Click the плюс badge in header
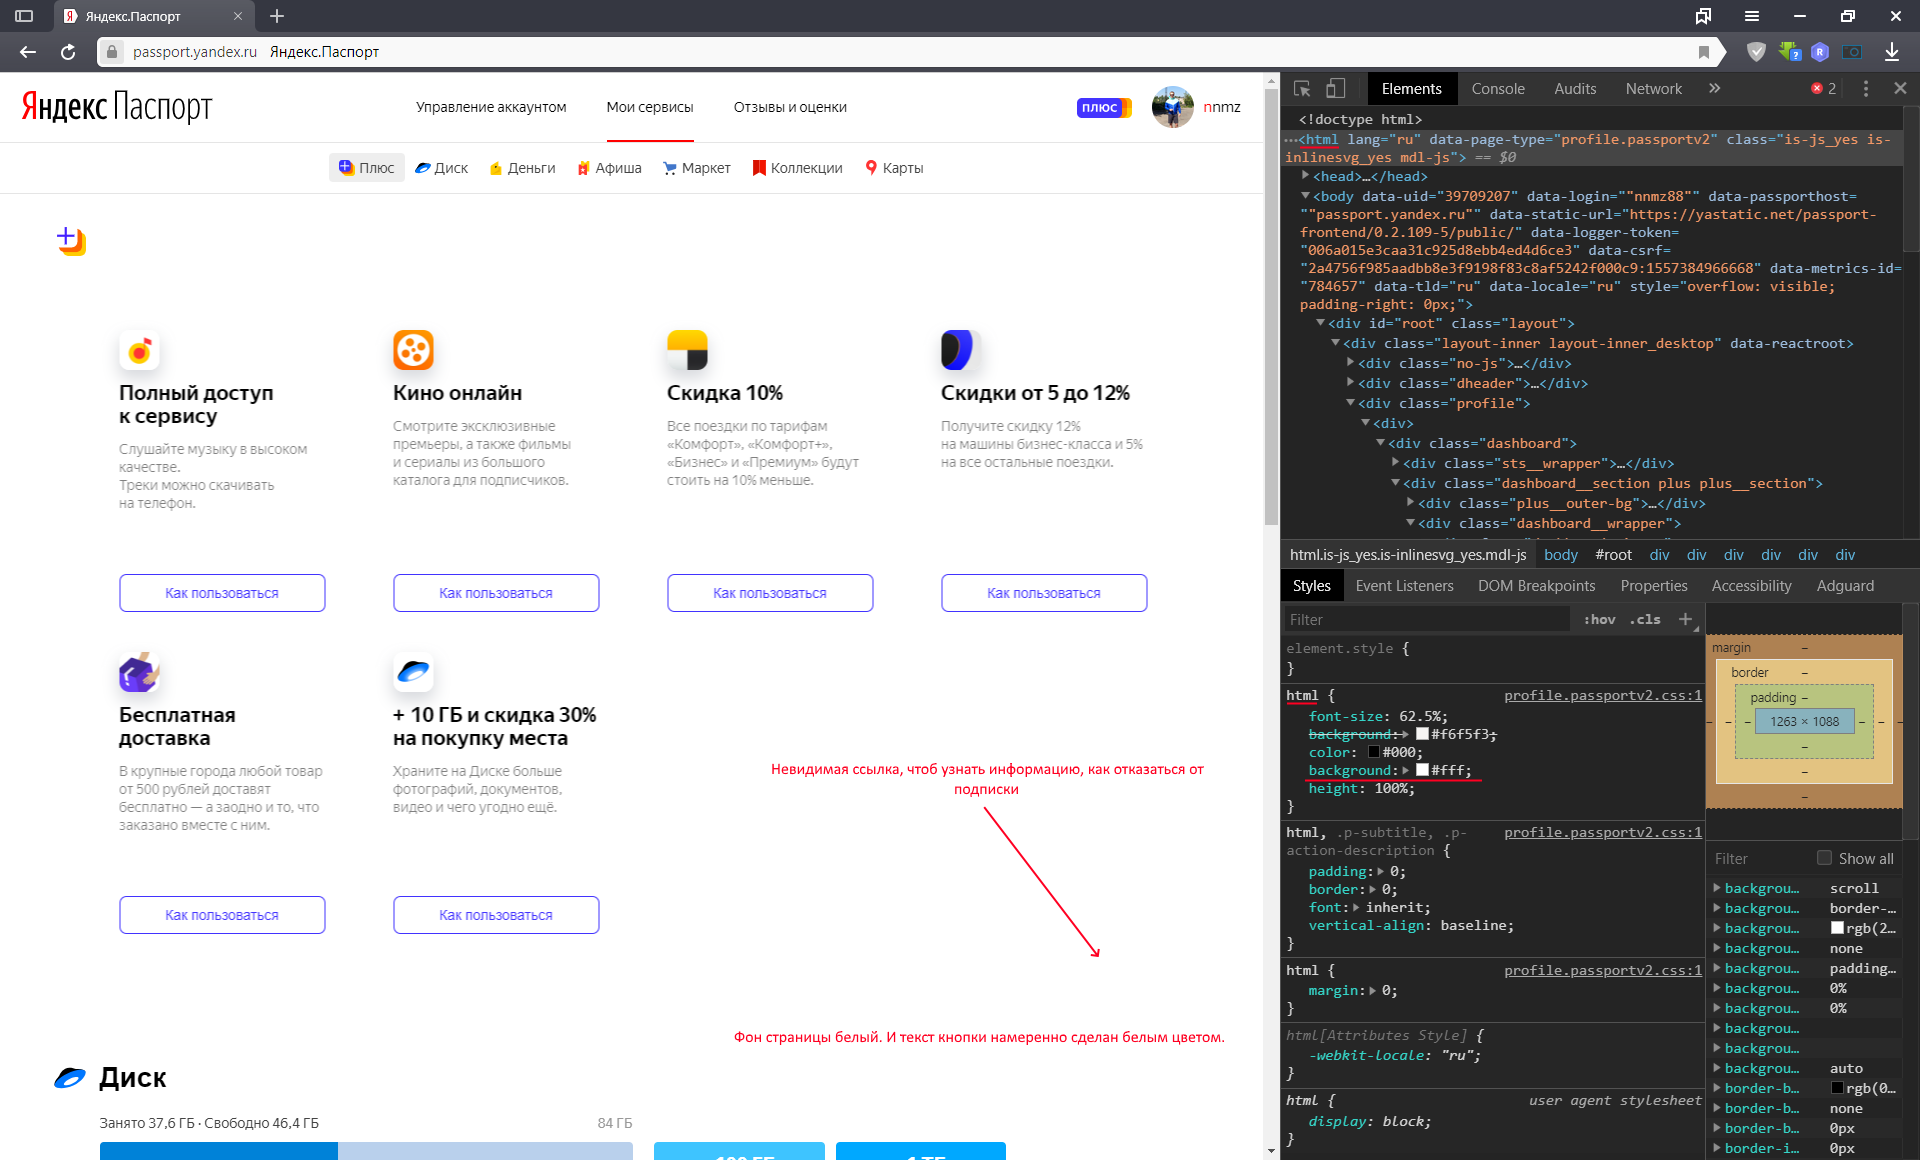Screen dimensions: 1920x1160 [1104, 107]
